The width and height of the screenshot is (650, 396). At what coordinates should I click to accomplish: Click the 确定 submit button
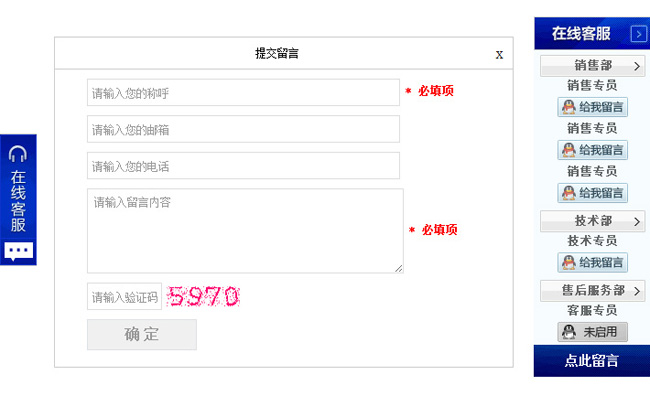click(142, 334)
